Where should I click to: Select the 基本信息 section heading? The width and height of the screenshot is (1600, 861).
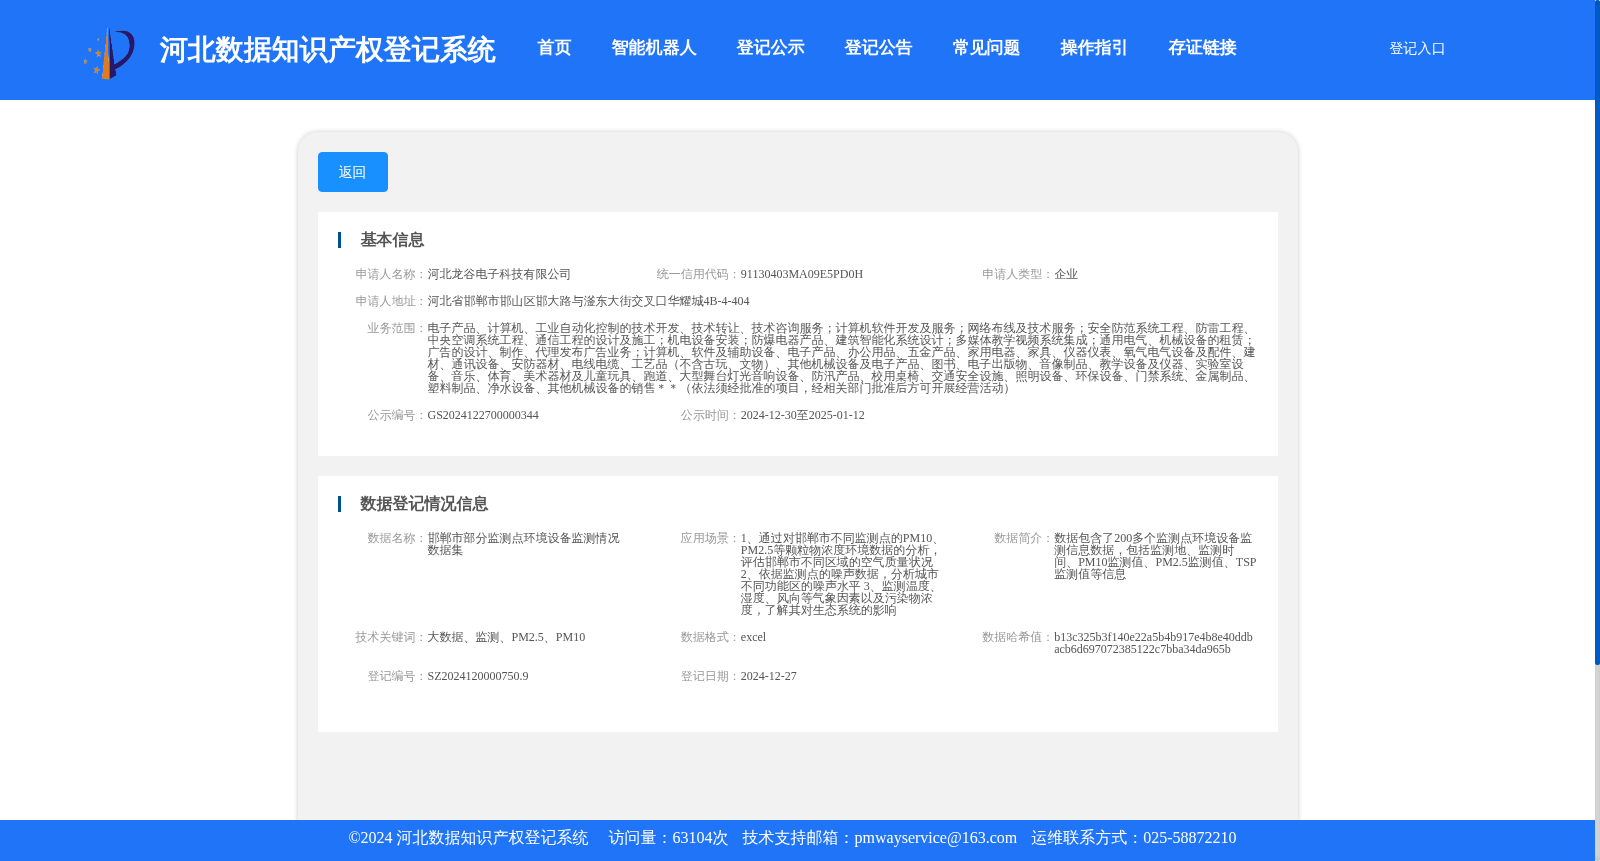(x=392, y=240)
